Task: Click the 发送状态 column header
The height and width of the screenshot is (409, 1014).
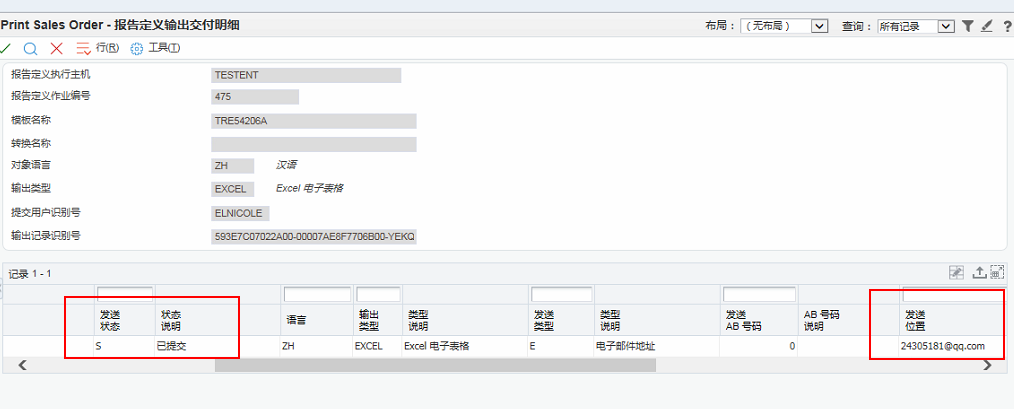Action: [x=125, y=320]
